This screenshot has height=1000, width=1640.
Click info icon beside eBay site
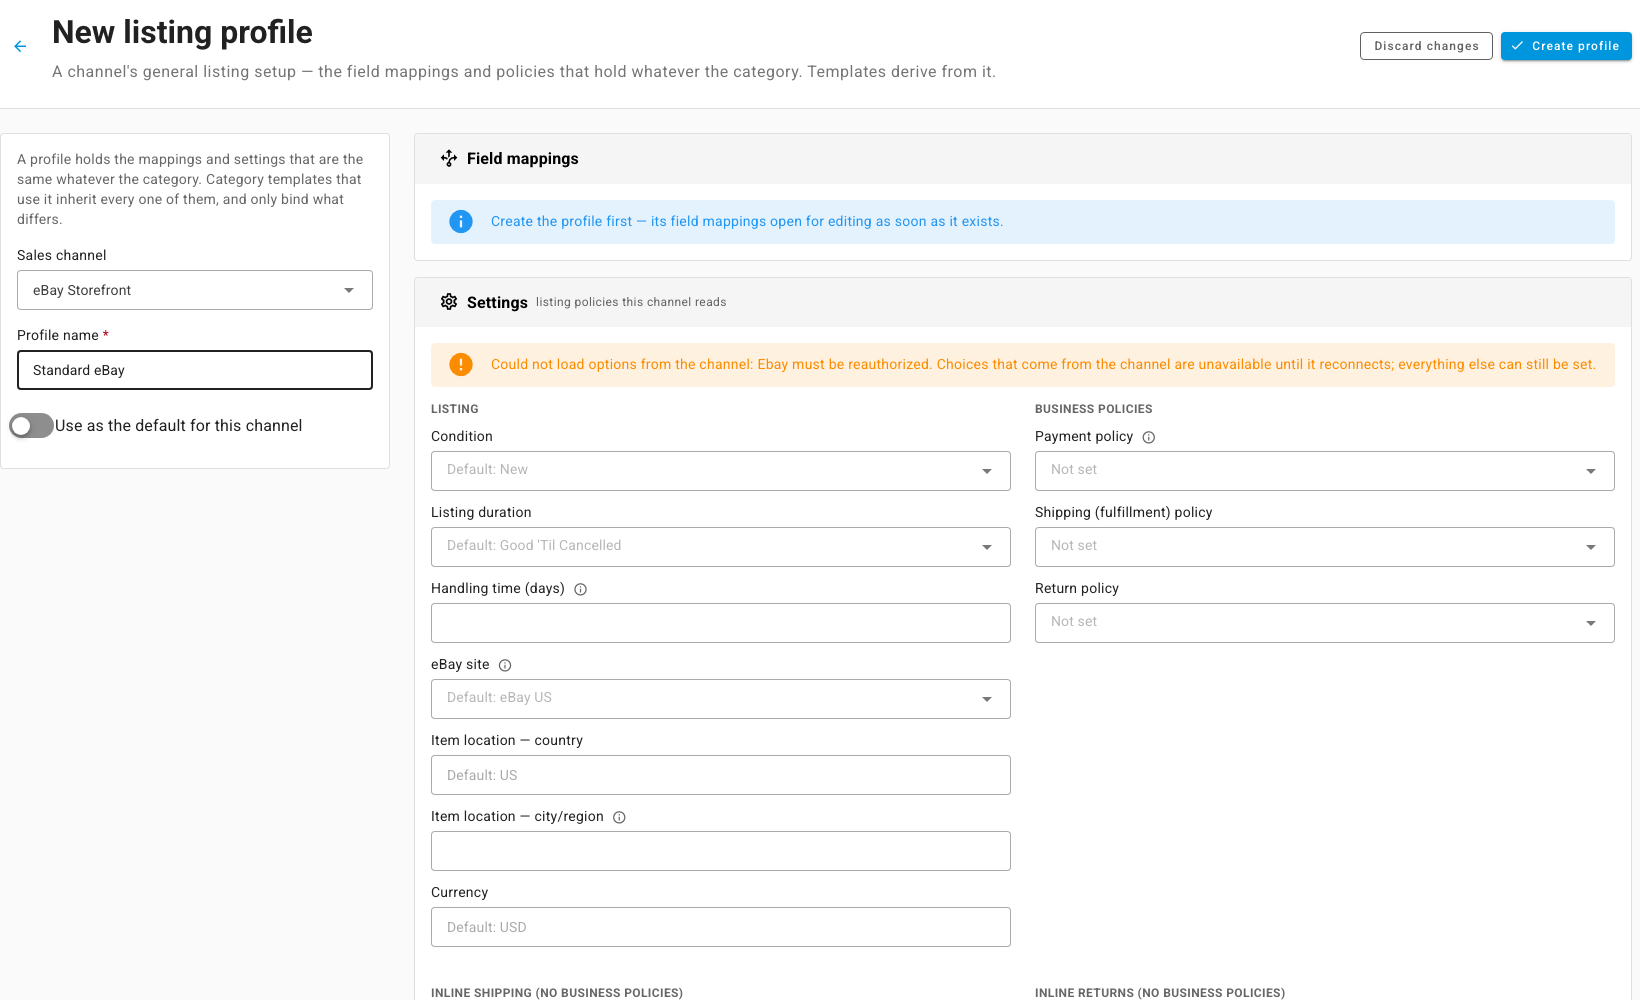(505, 665)
